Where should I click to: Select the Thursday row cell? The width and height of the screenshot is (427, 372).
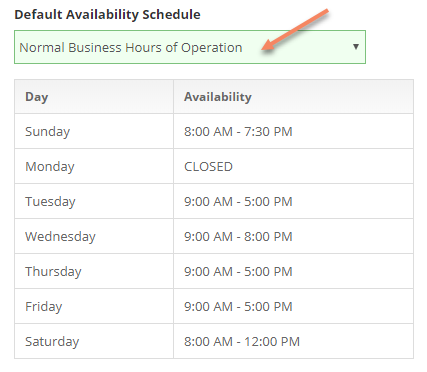(94, 271)
